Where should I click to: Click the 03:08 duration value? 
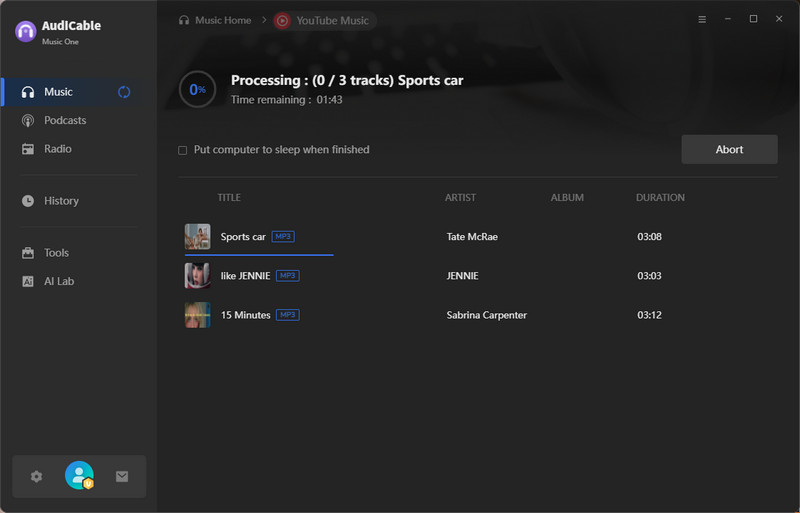[x=649, y=237]
